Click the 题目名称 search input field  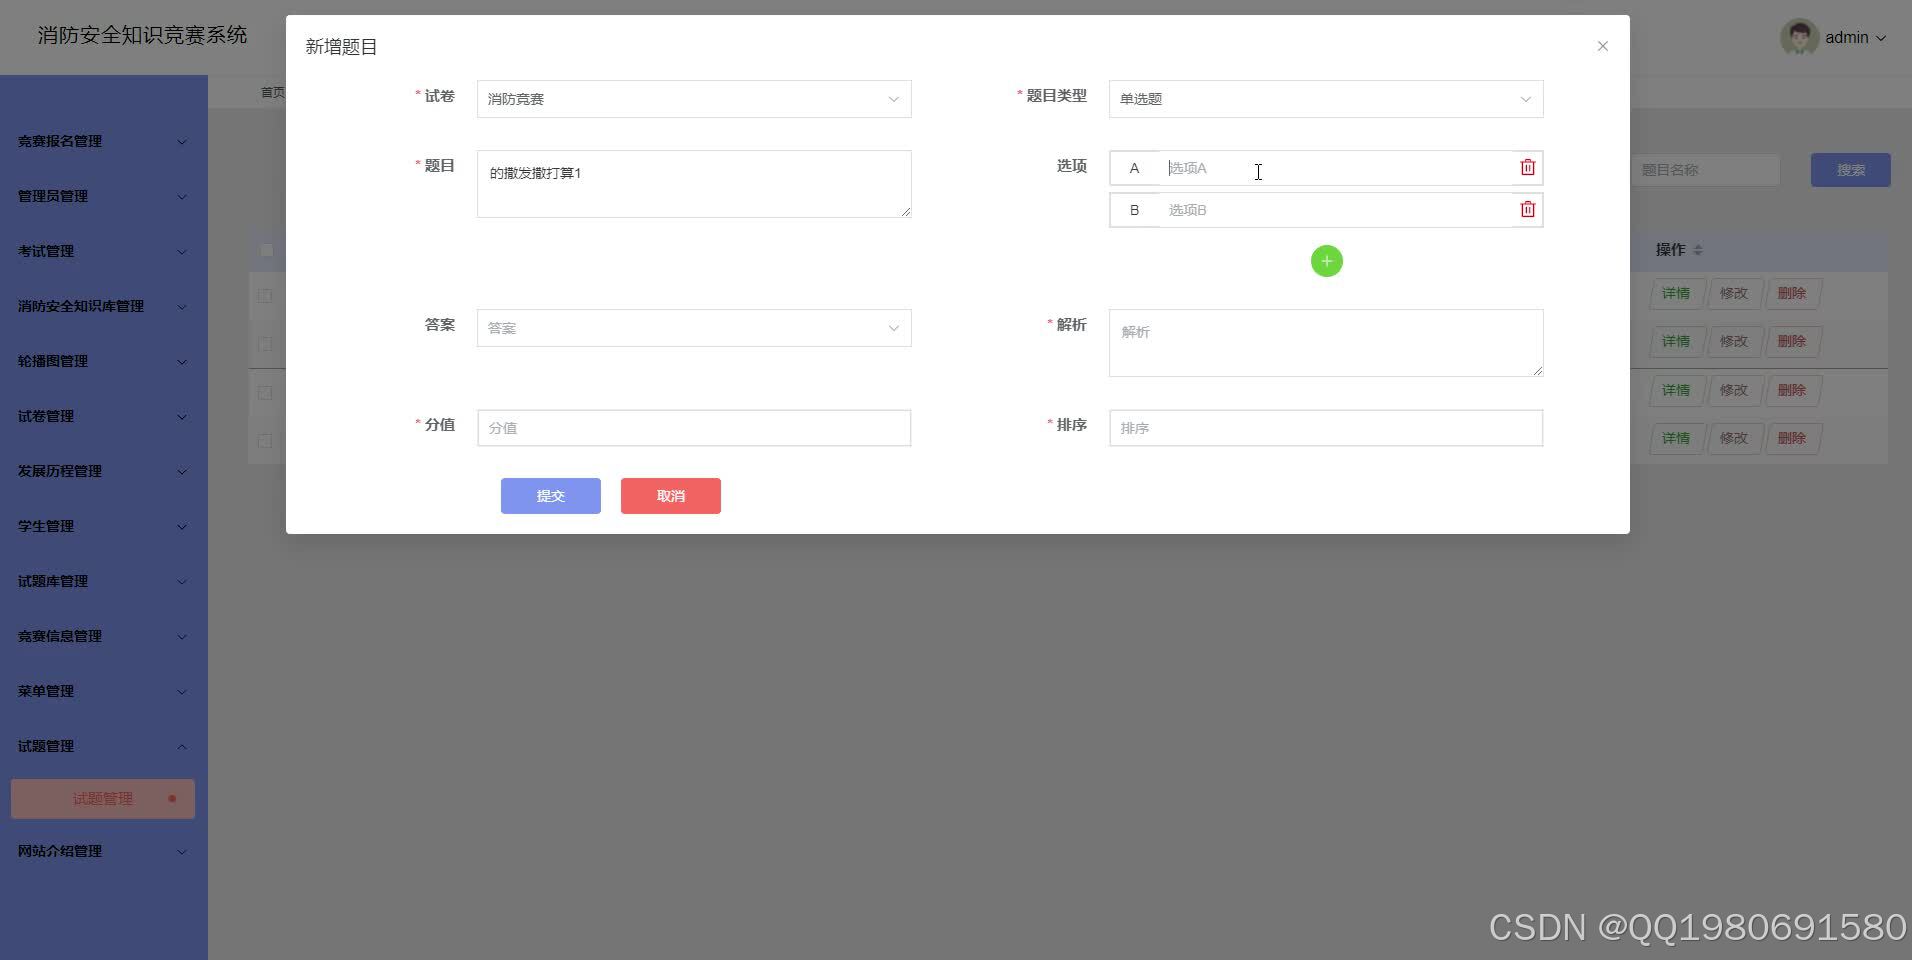point(1705,169)
